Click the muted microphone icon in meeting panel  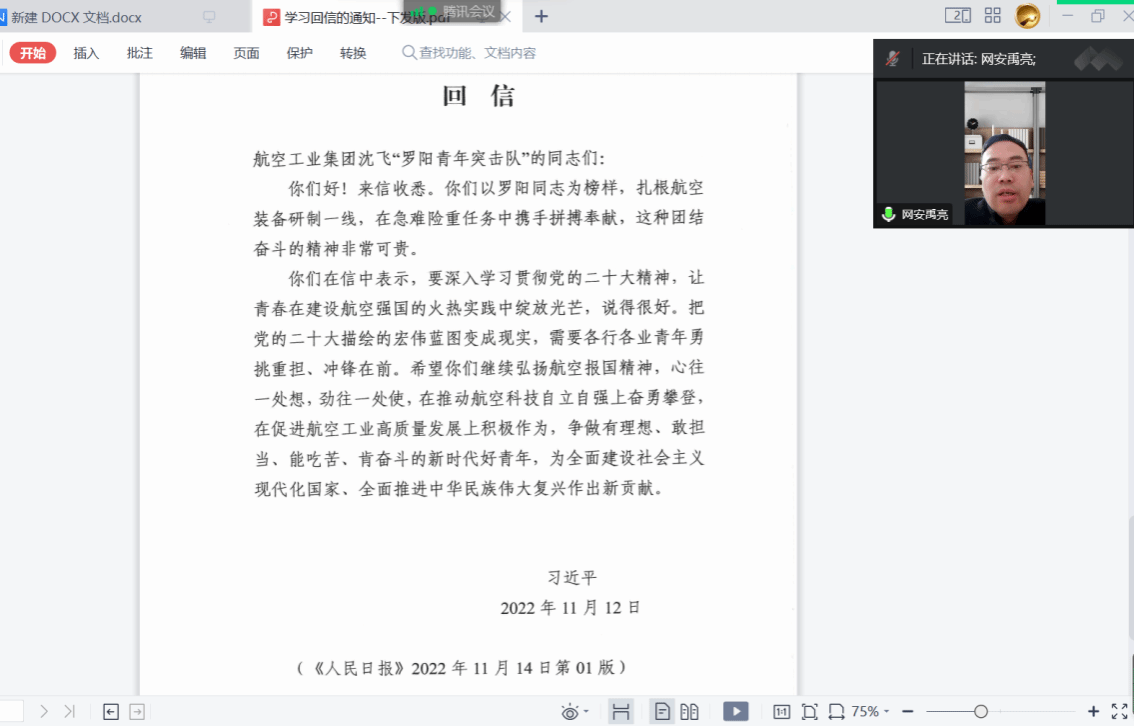click(892, 59)
